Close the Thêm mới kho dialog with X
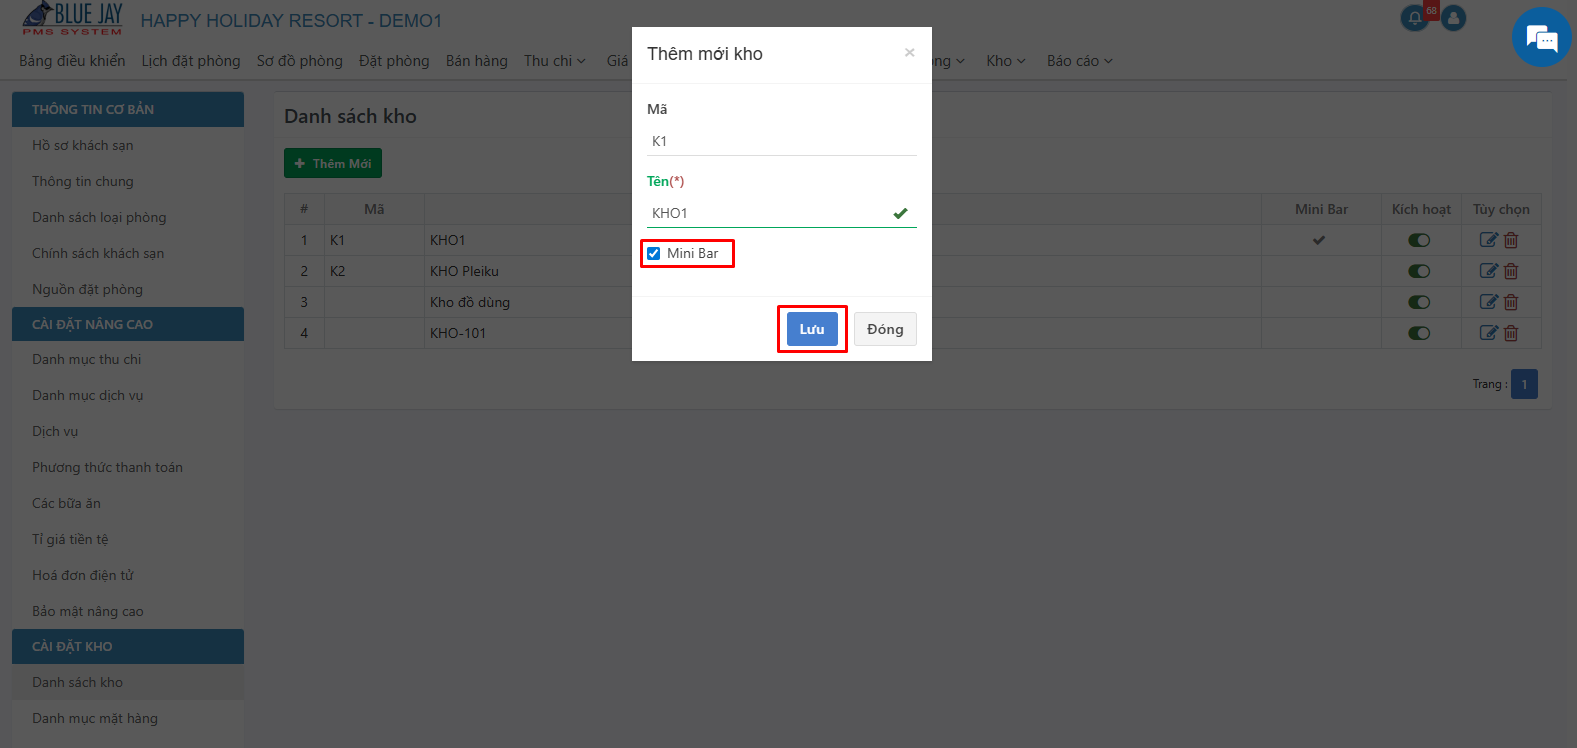Screen dimensions: 1577x748 tap(909, 53)
